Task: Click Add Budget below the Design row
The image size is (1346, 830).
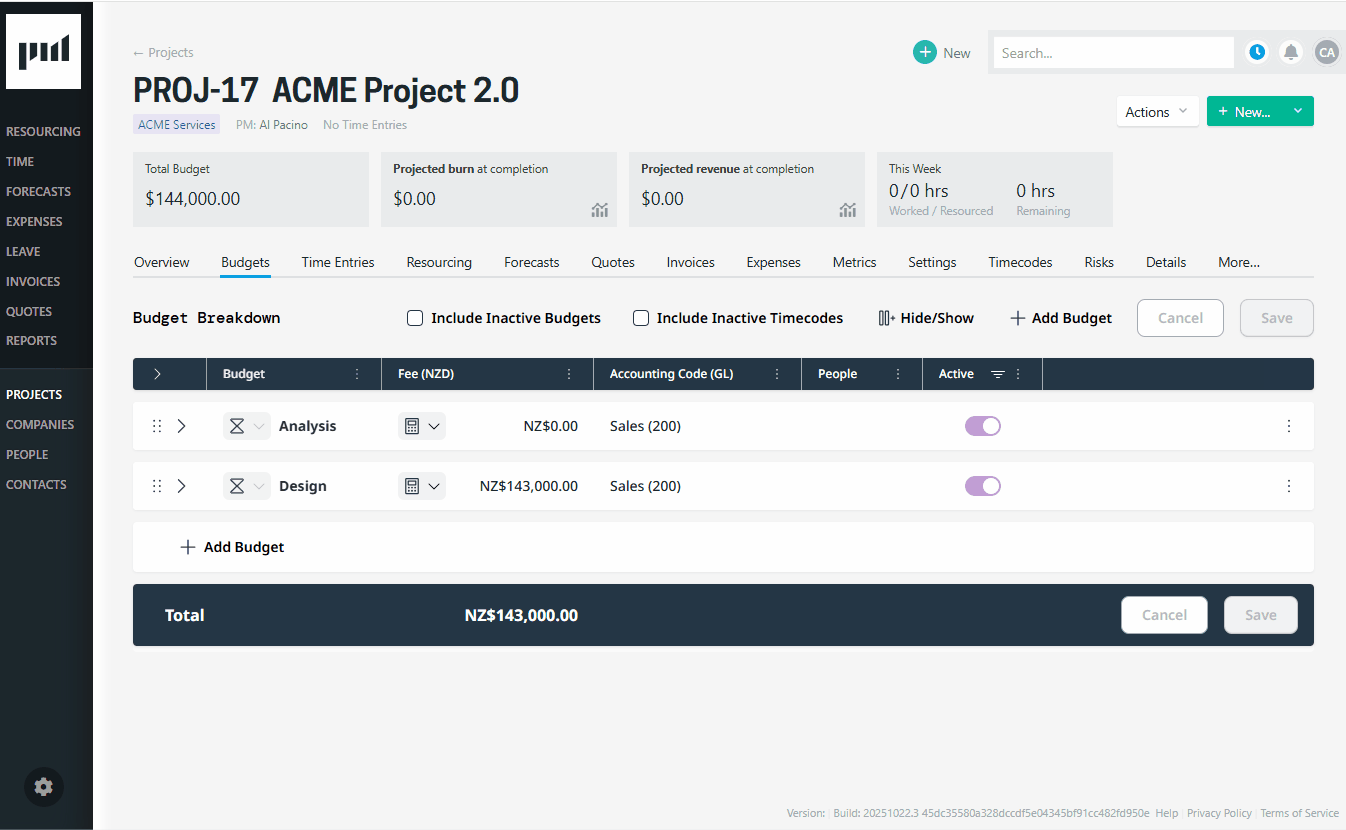Action: click(x=232, y=547)
